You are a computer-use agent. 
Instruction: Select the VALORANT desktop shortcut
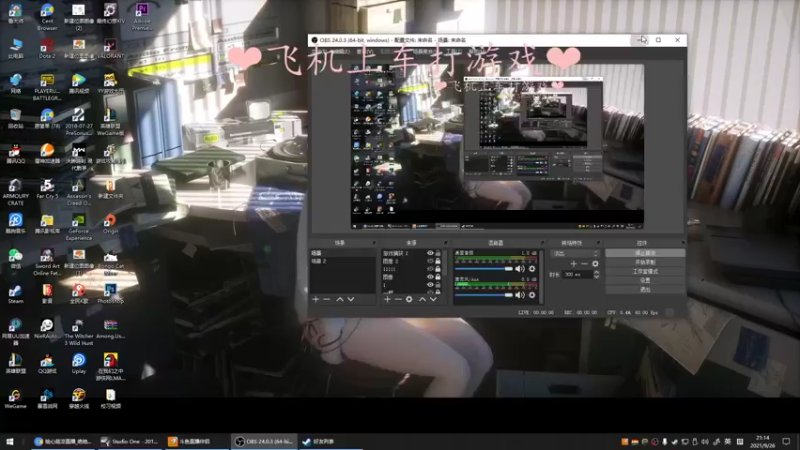click(110, 48)
